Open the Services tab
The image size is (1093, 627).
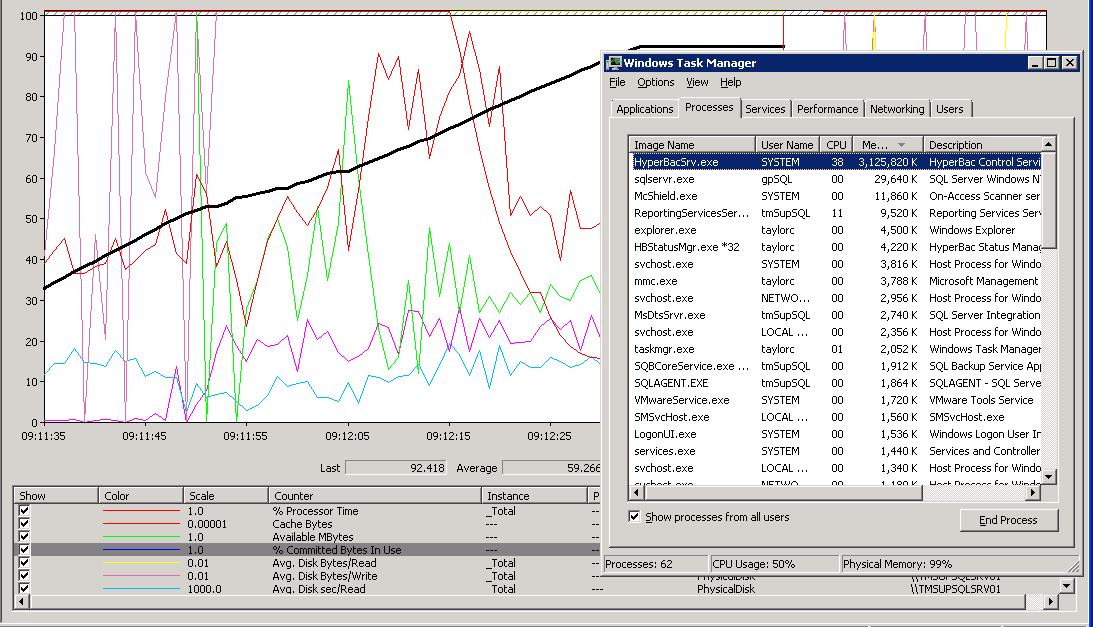765,109
